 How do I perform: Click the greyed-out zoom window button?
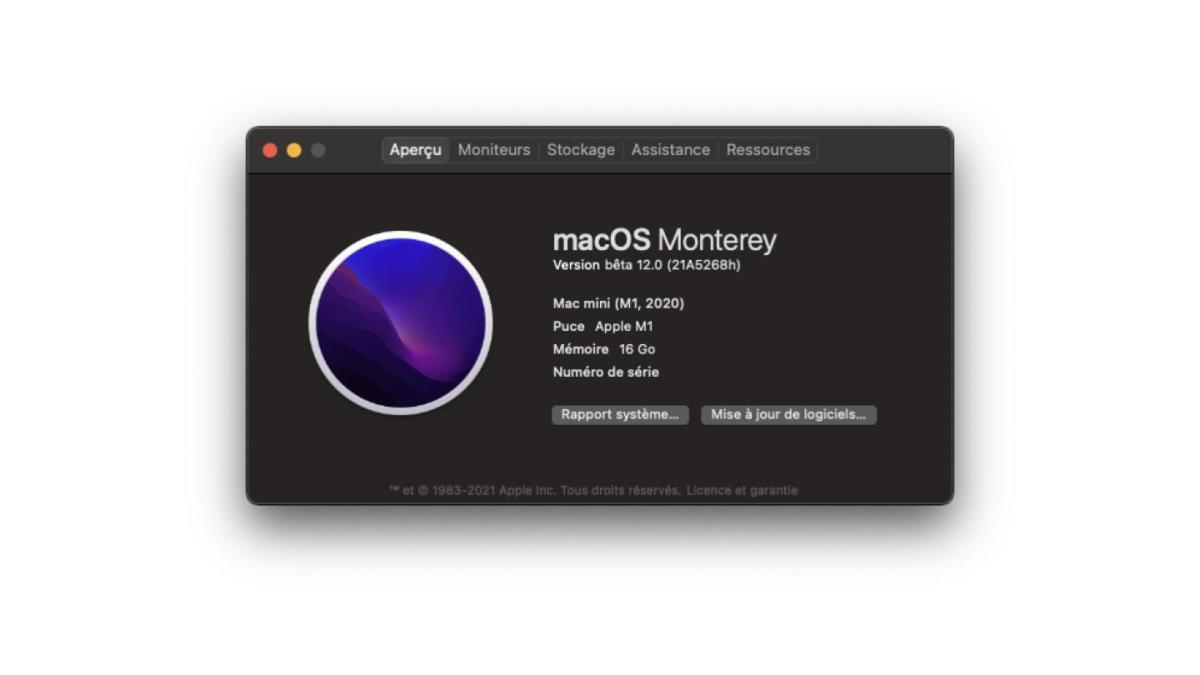coord(318,150)
